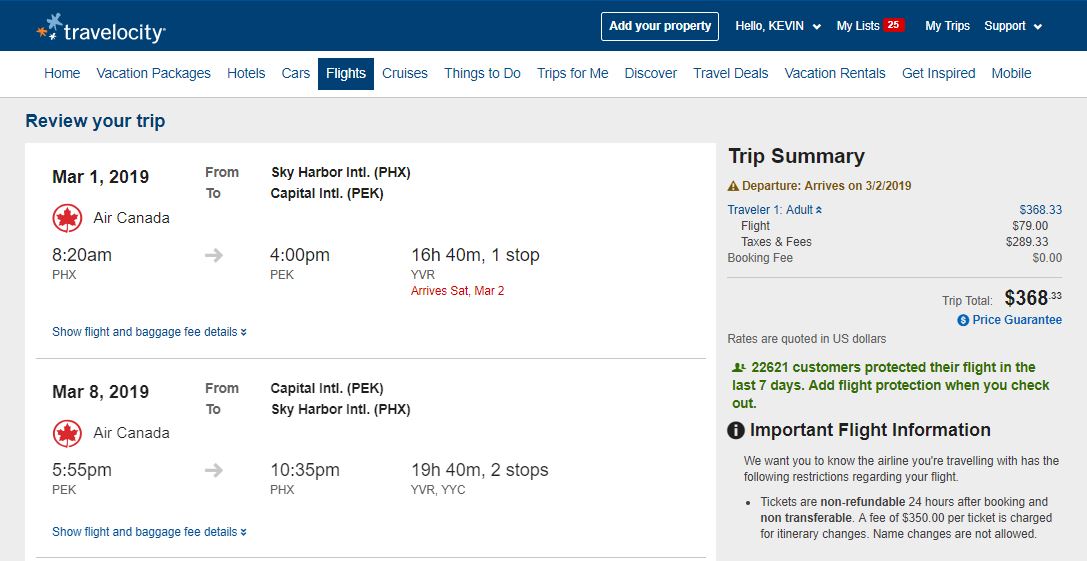Open the Support dropdown menu

point(1012,26)
